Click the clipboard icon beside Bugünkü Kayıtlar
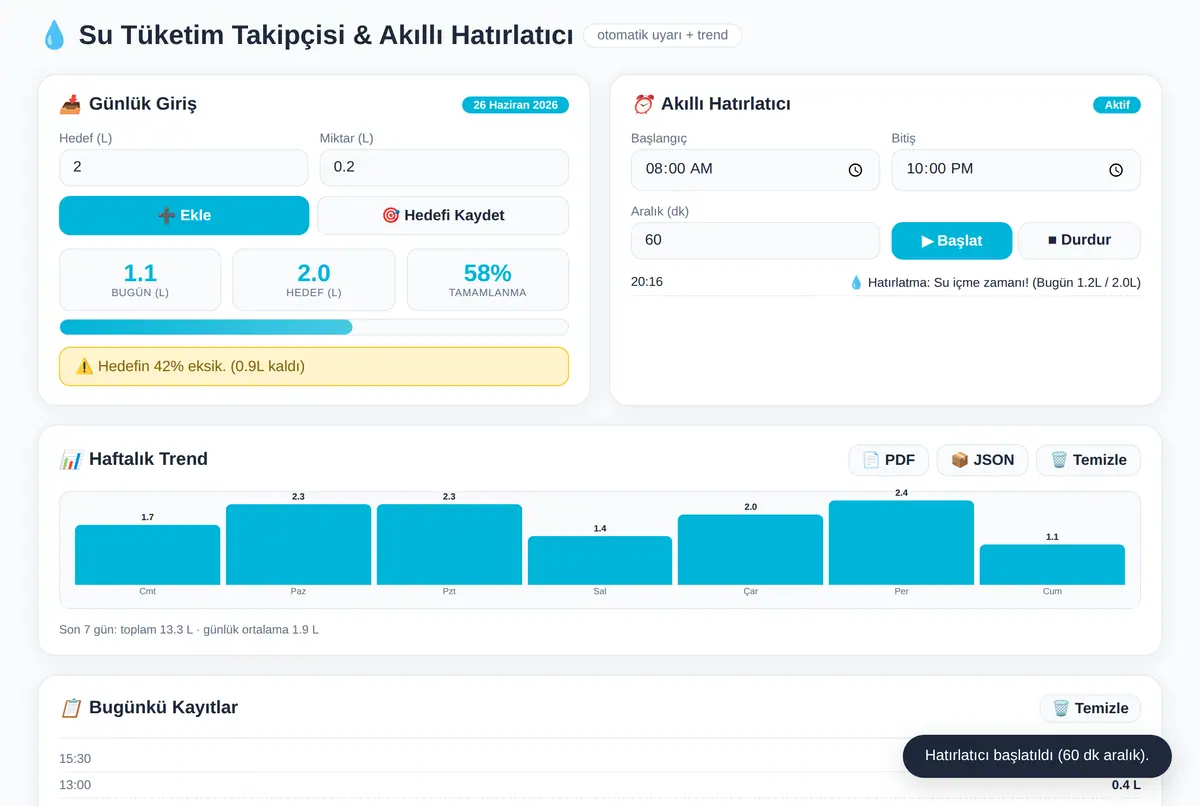Viewport: 1200px width, 806px height. 71,708
